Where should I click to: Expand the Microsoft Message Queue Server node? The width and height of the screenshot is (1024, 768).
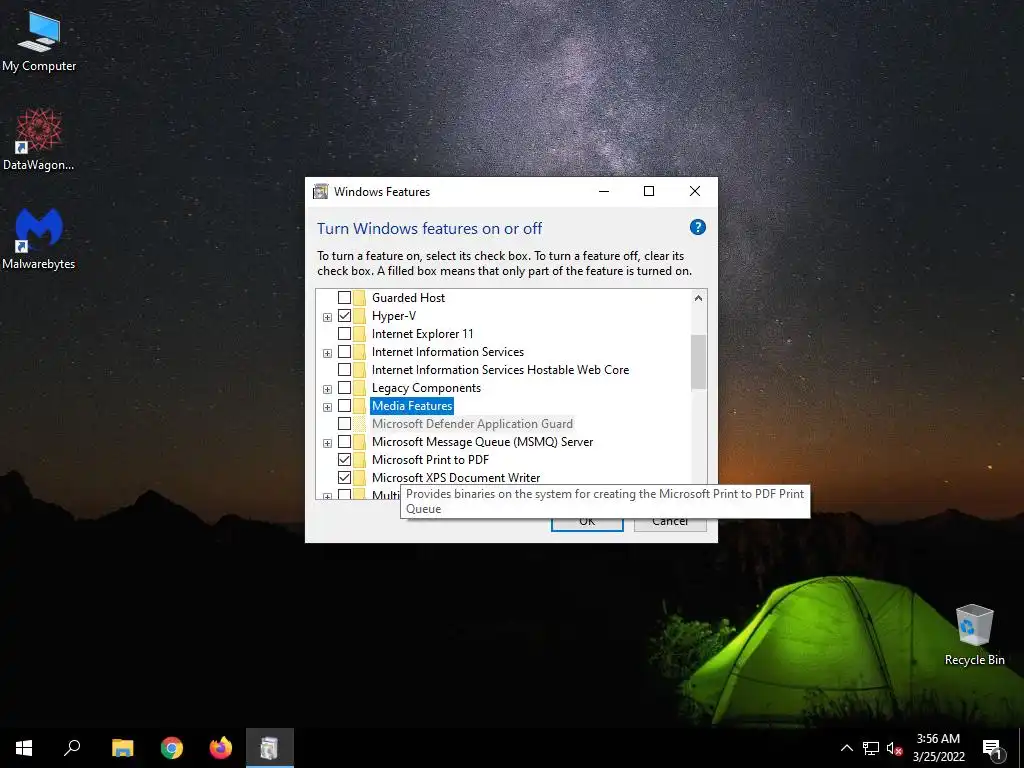327,443
